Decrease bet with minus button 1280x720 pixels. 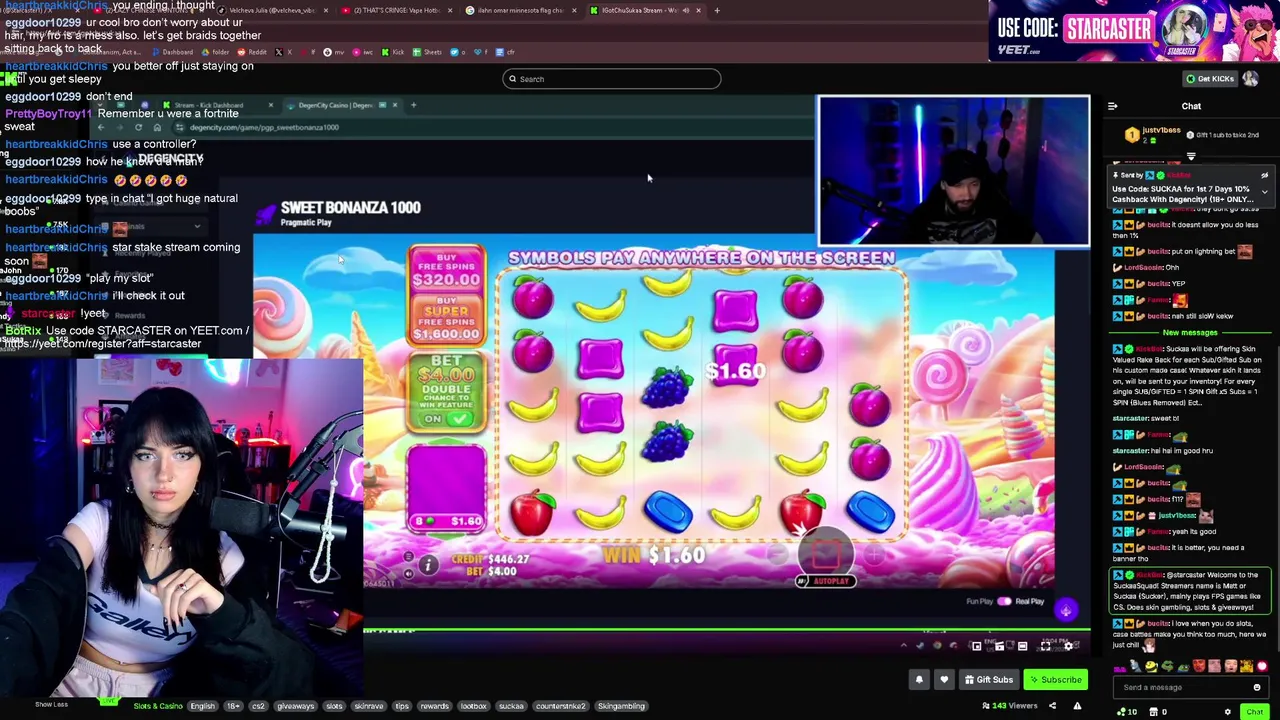(x=778, y=553)
